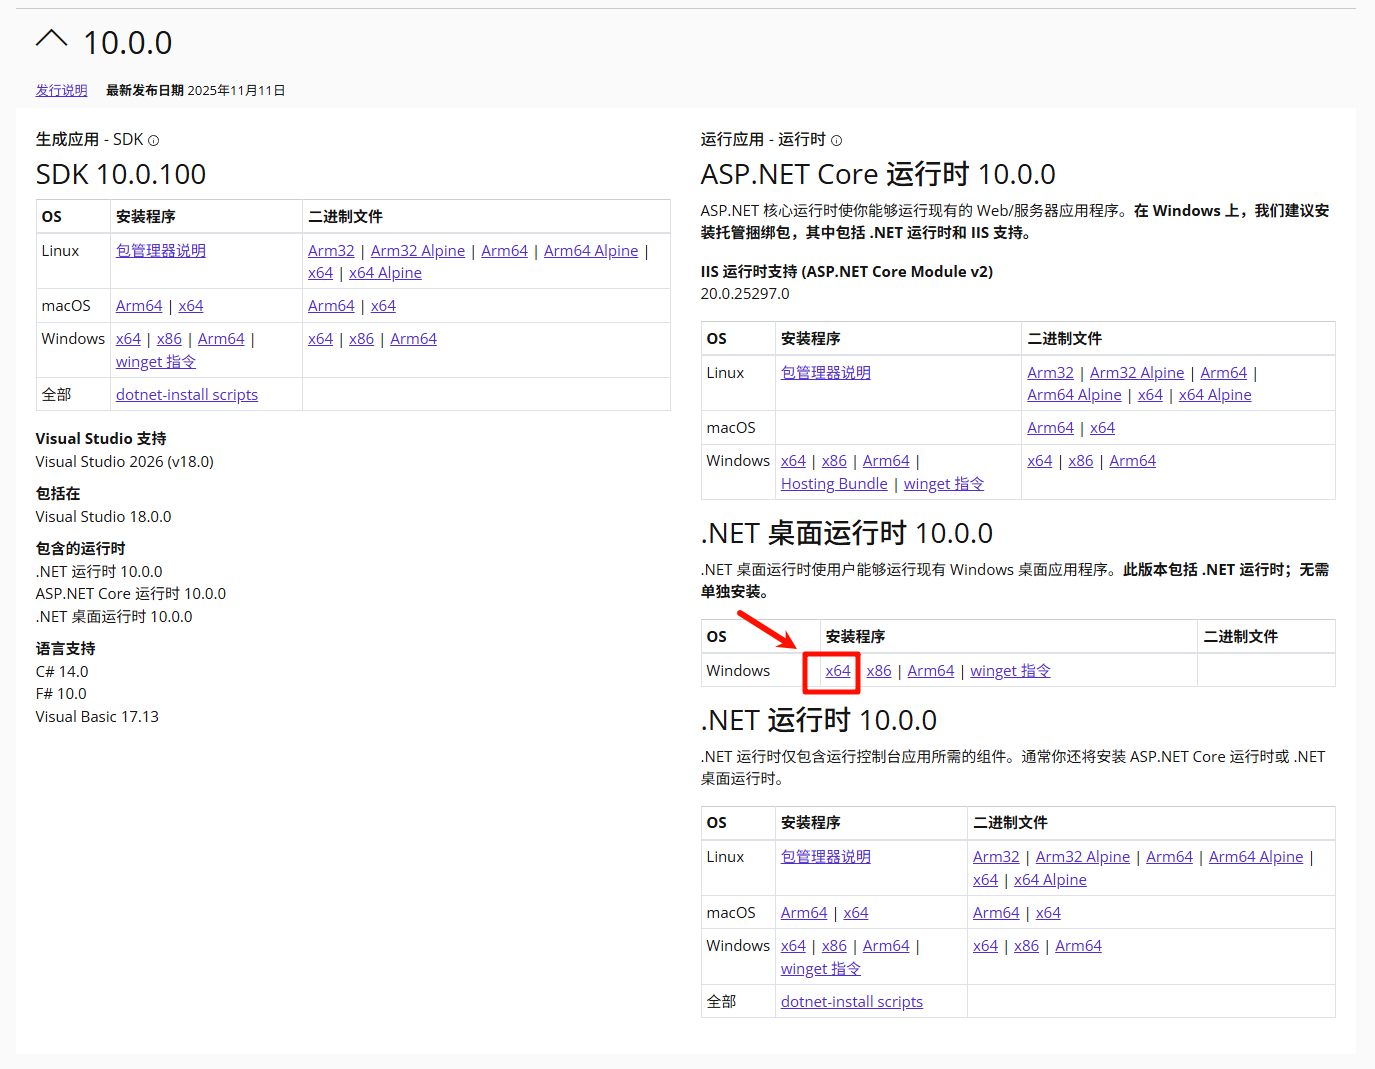
Task: Click info icon beside 运行应用 - 运行时
Action: point(836,141)
